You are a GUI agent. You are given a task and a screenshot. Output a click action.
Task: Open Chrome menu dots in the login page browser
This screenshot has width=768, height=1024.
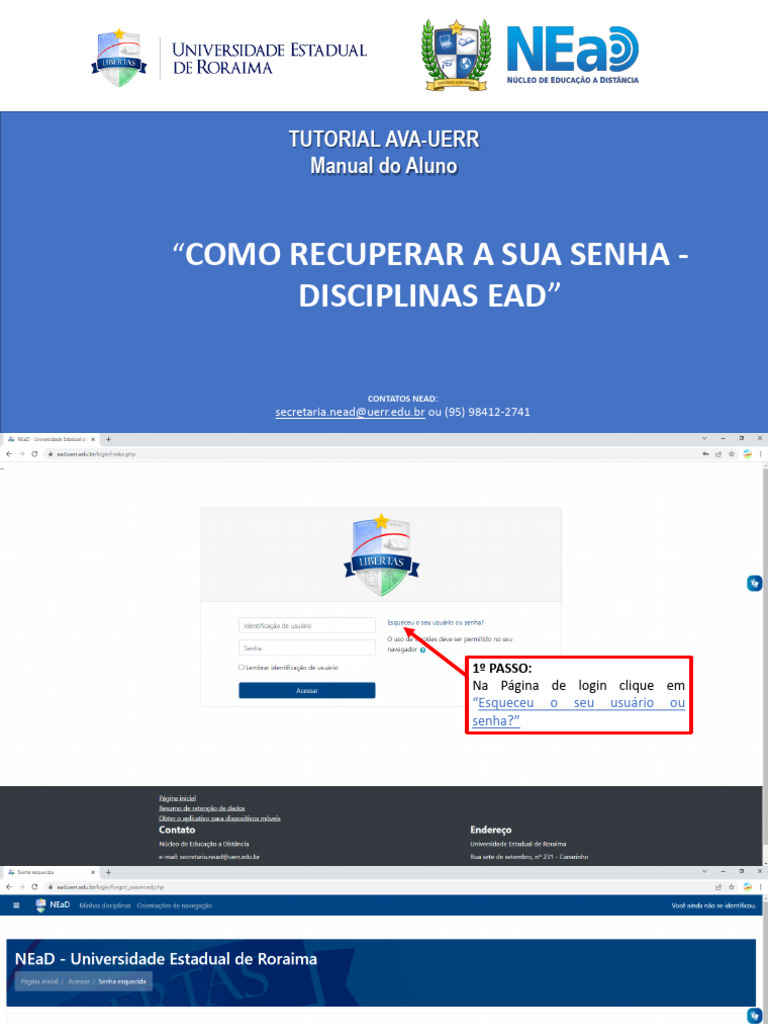760,454
